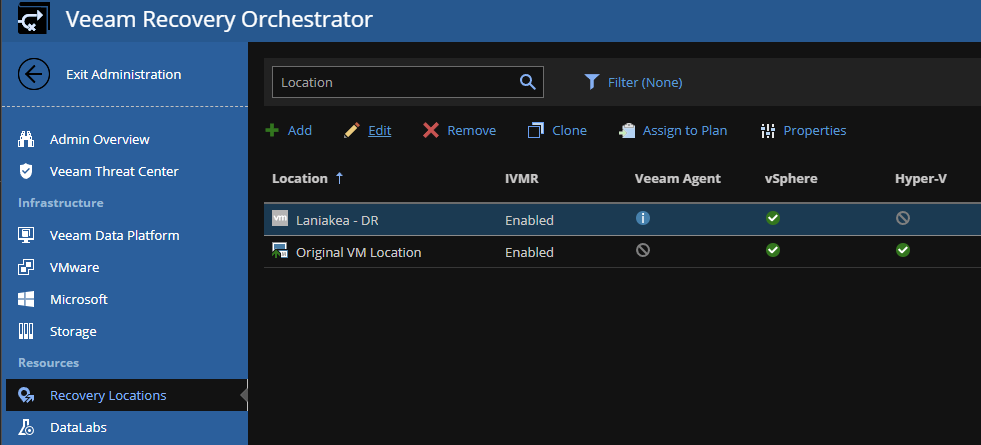This screenshot has height=445, width=981.
Task: Click inside the Location search field
Action: tap(396, 82)
